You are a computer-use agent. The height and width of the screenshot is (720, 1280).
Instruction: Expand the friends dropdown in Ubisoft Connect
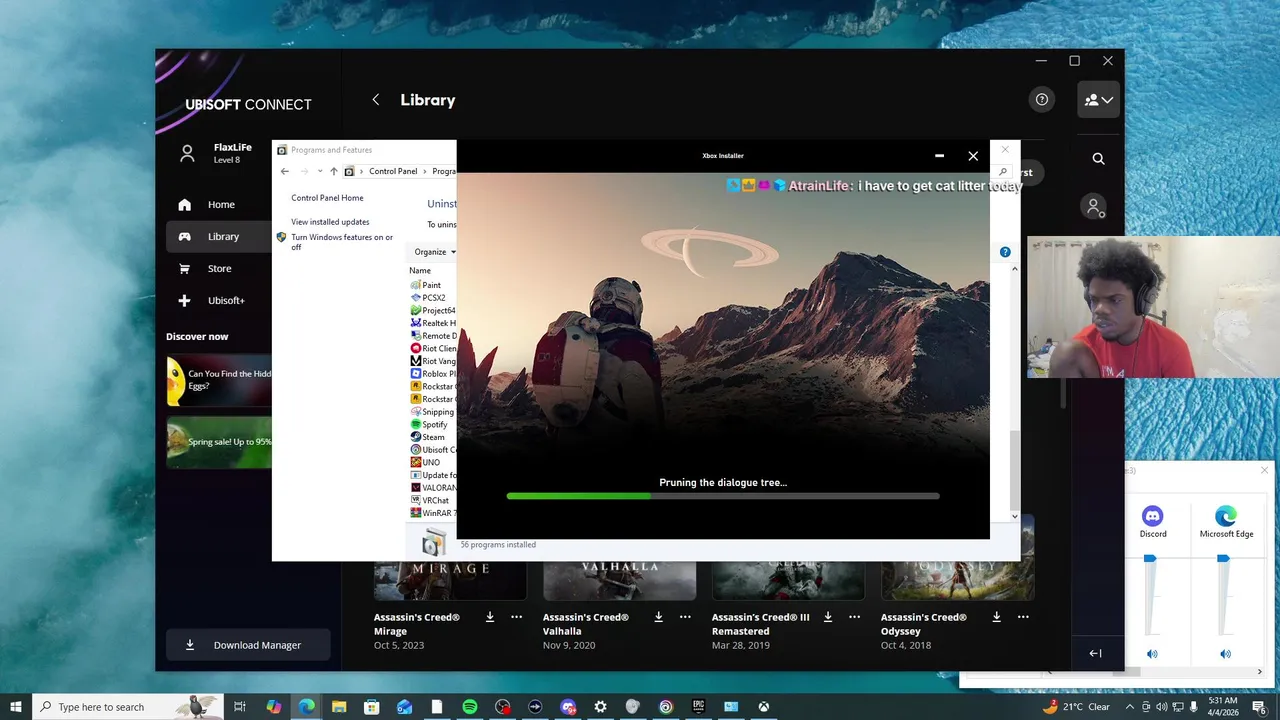click(x=1098, y=100)
